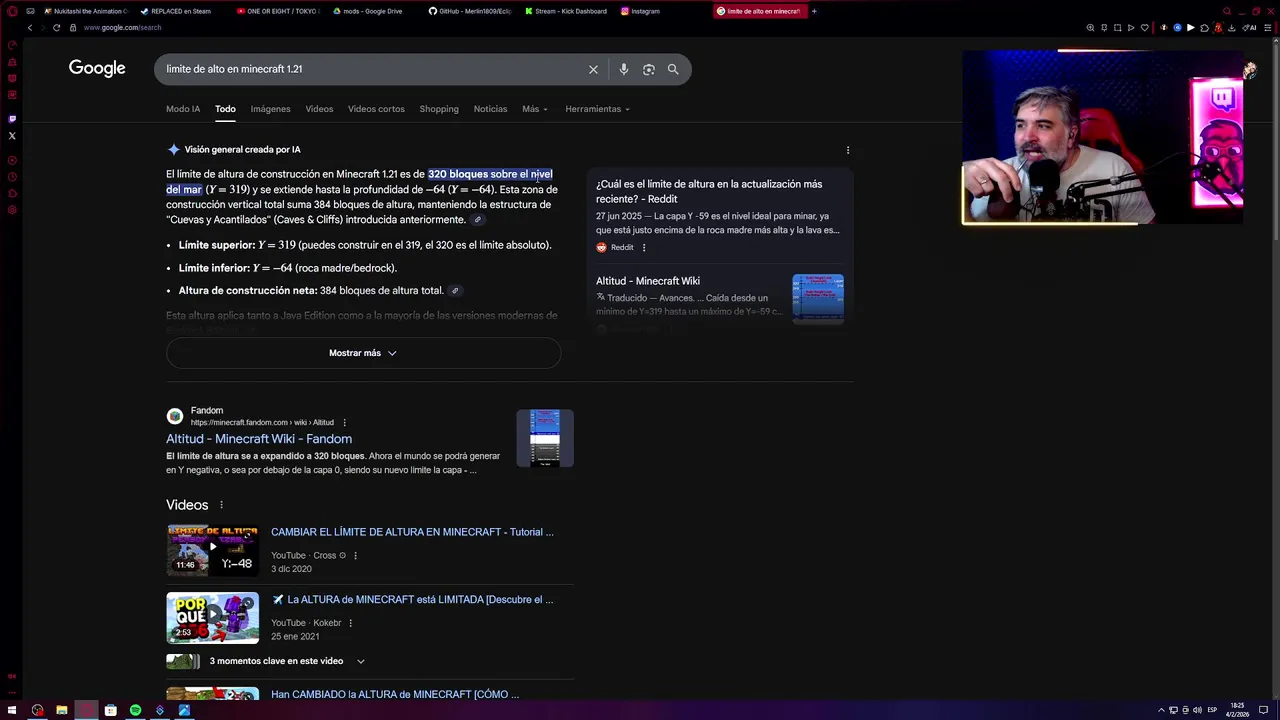The image size is (1280, 720).
Task: Select the 'Videos' results tab
Action: click(x=319, y=109)
